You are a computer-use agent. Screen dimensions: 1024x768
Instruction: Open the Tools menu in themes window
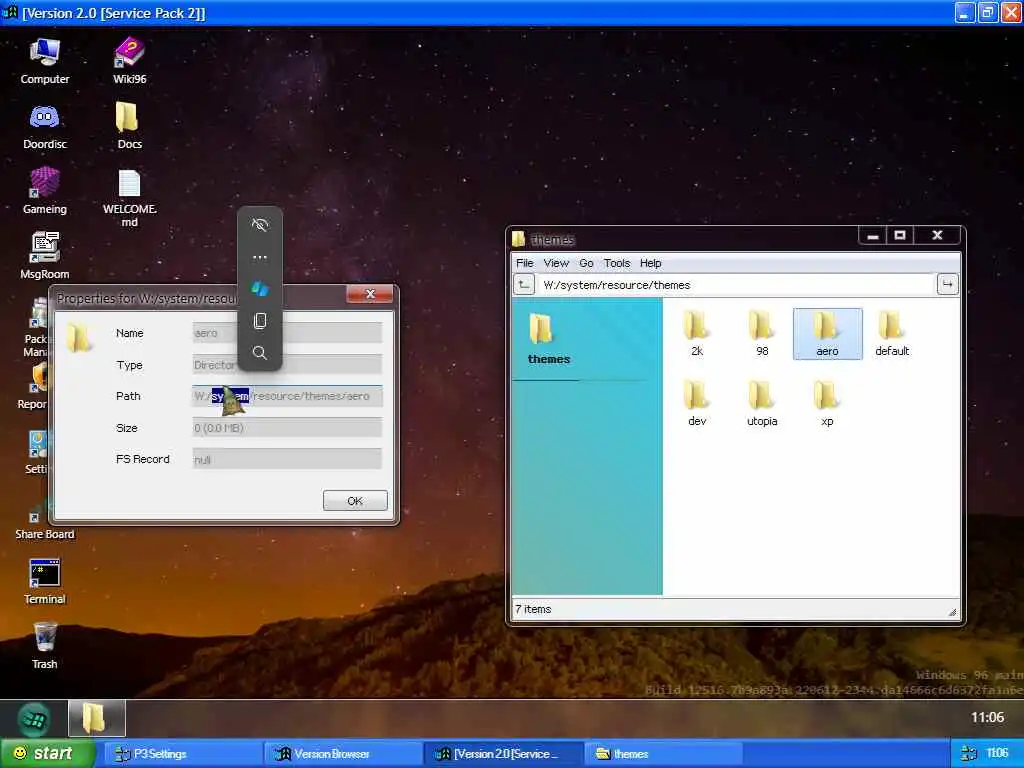[x=616, y=263]
